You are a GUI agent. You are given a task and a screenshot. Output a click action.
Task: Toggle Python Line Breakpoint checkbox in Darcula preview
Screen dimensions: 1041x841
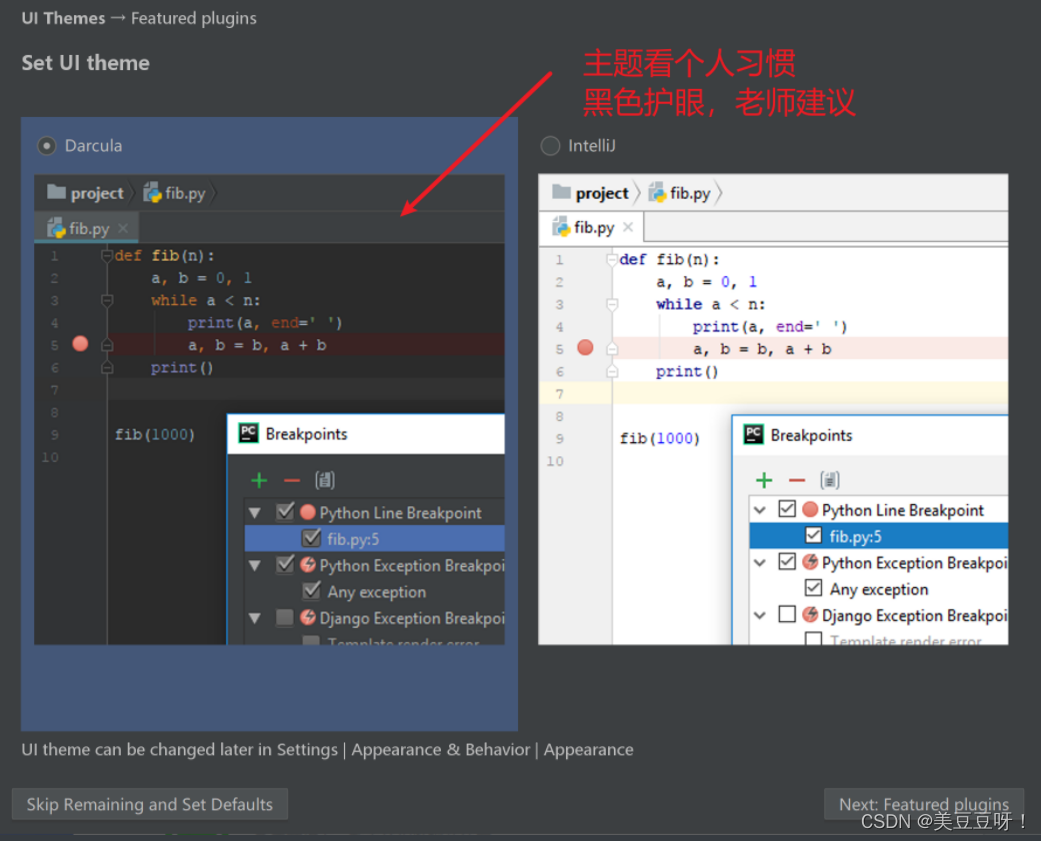click(285, 512)
